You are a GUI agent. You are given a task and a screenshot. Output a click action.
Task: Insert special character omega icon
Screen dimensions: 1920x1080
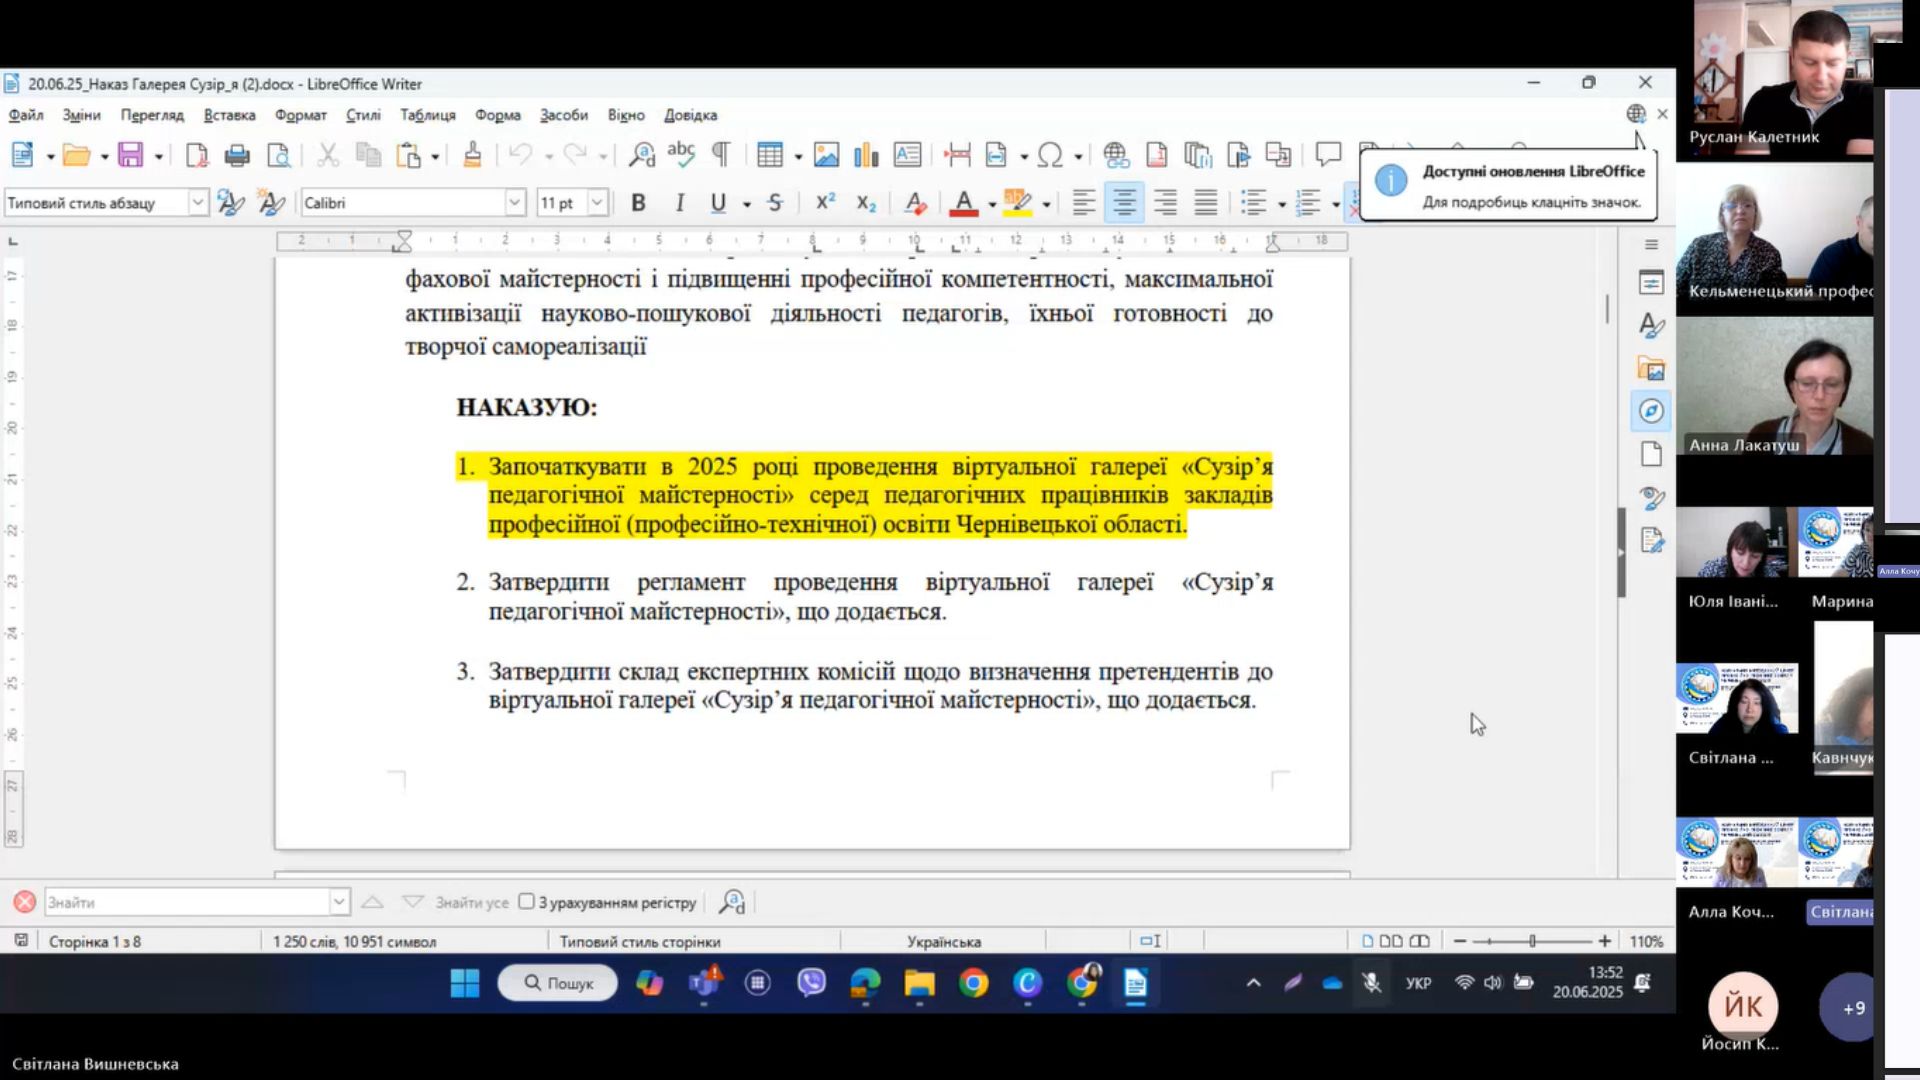point(1049,155)
